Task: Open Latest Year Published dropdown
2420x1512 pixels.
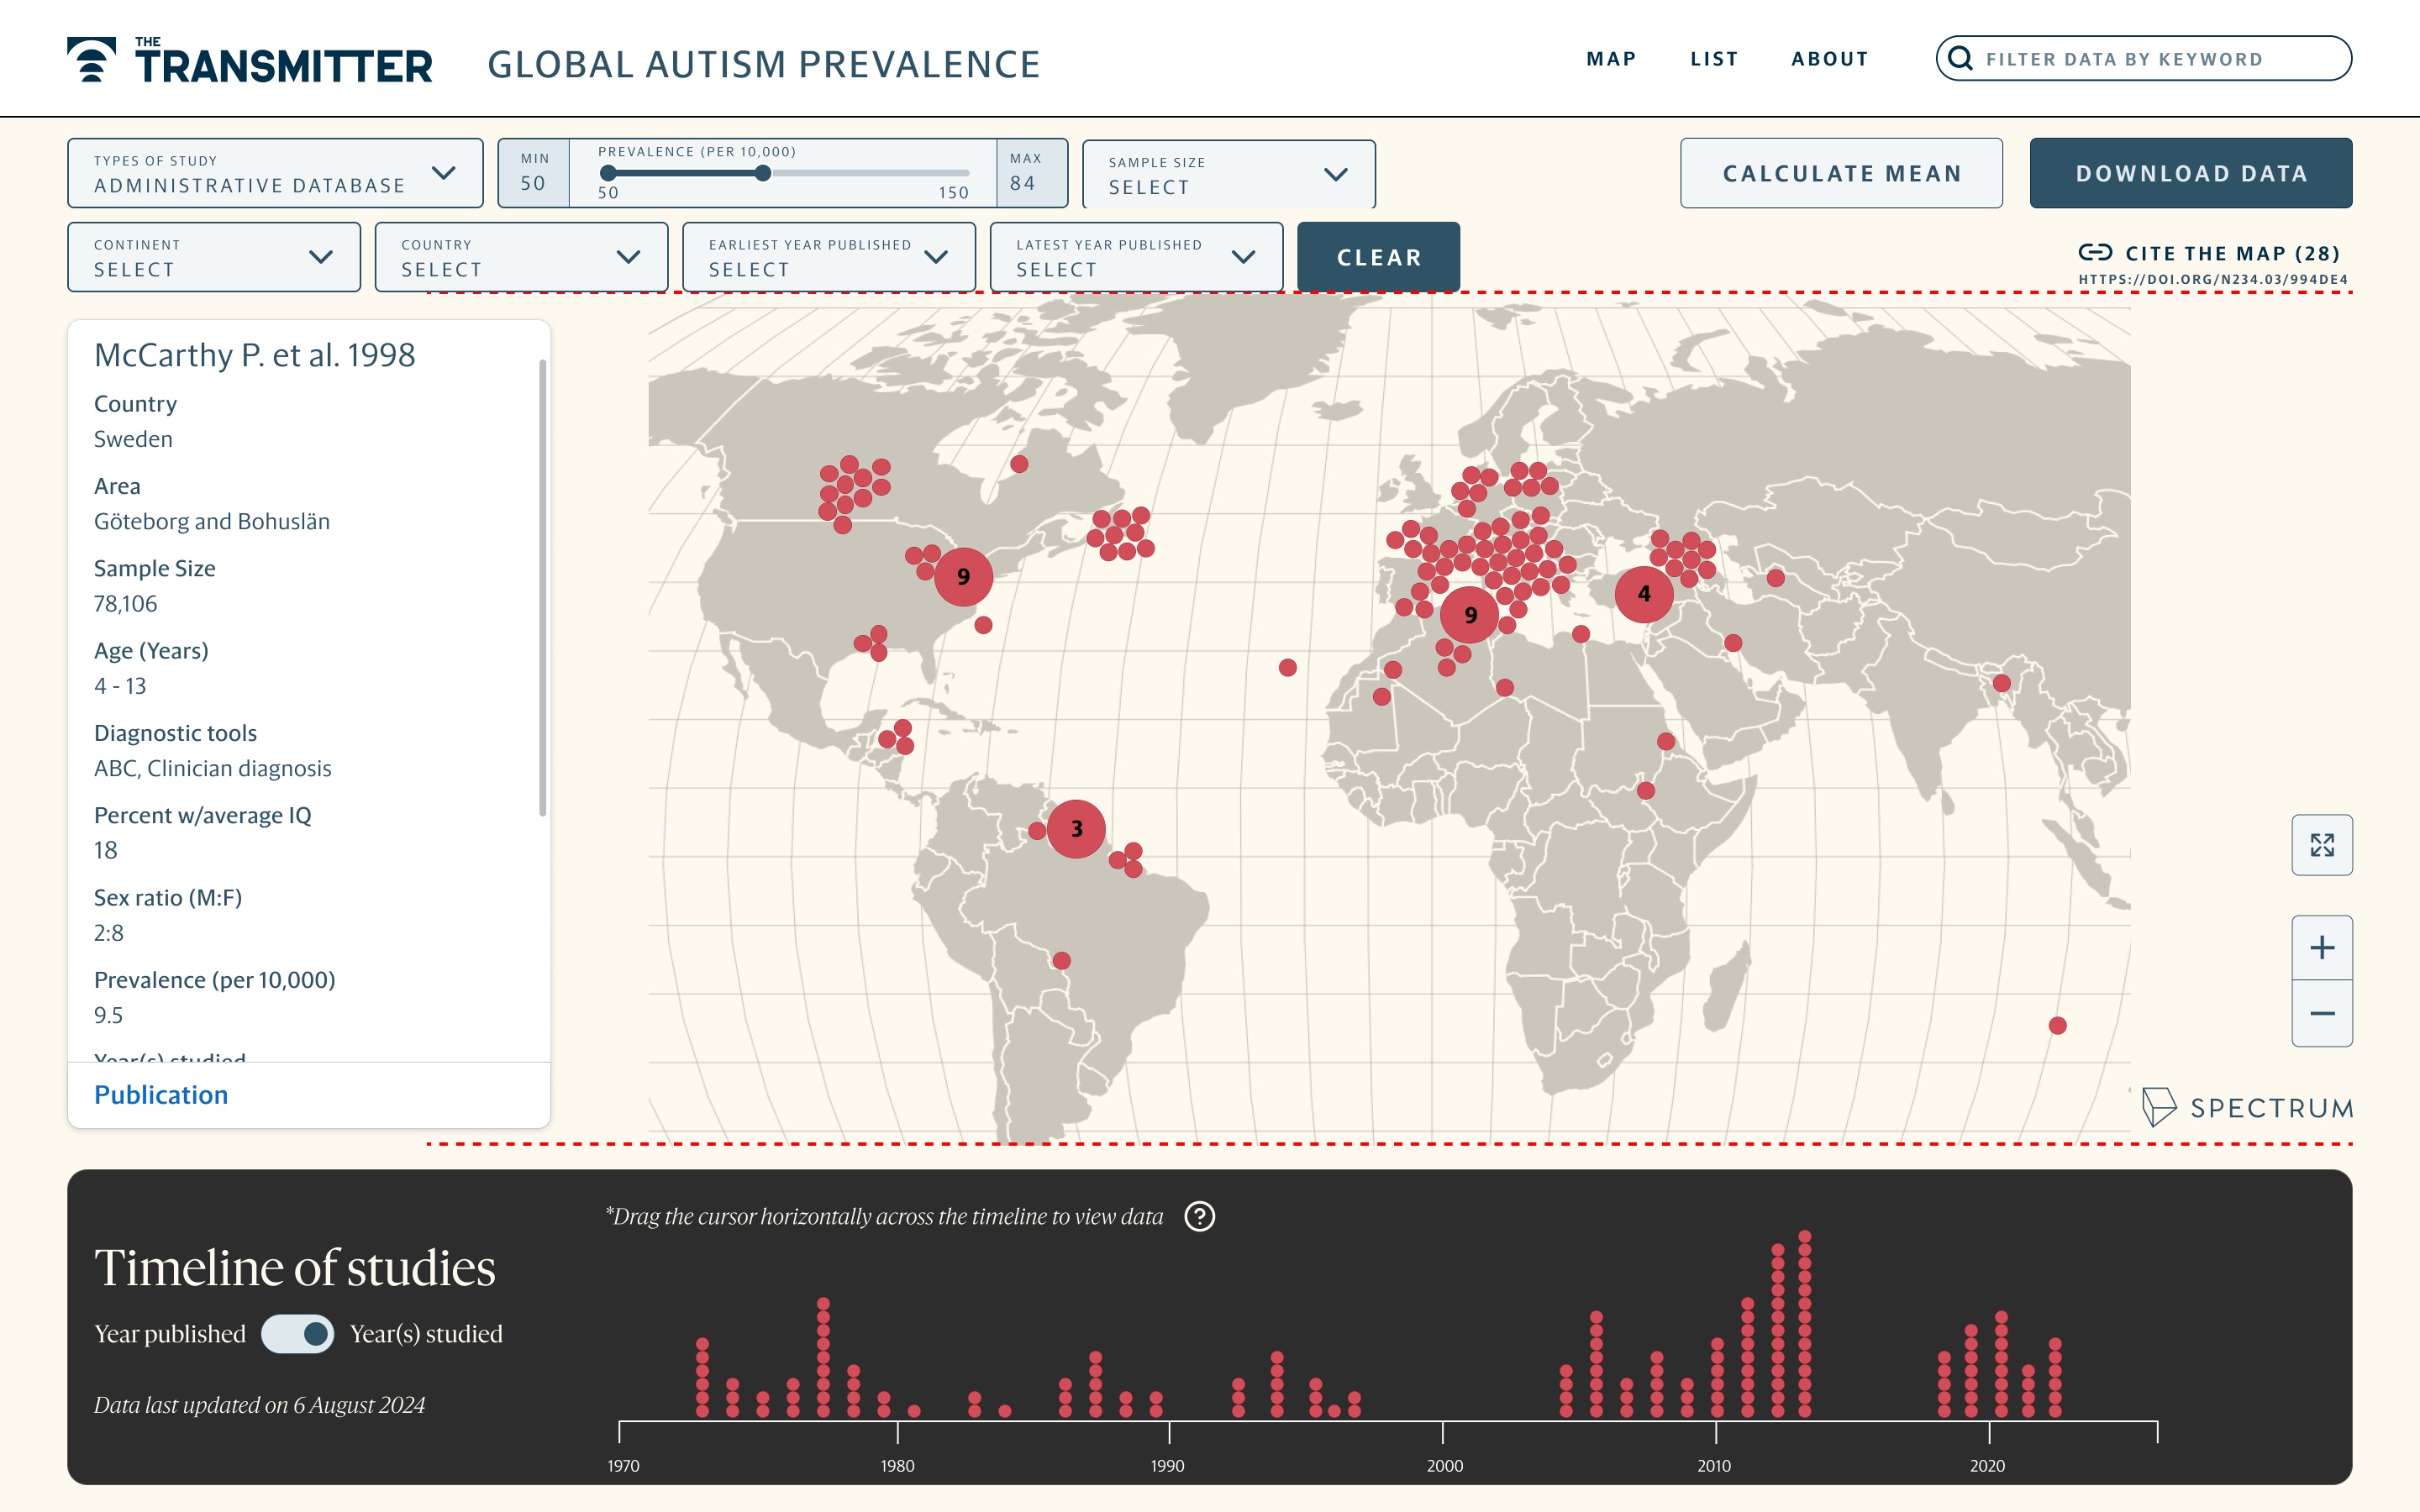Action: coord(1136,257)
